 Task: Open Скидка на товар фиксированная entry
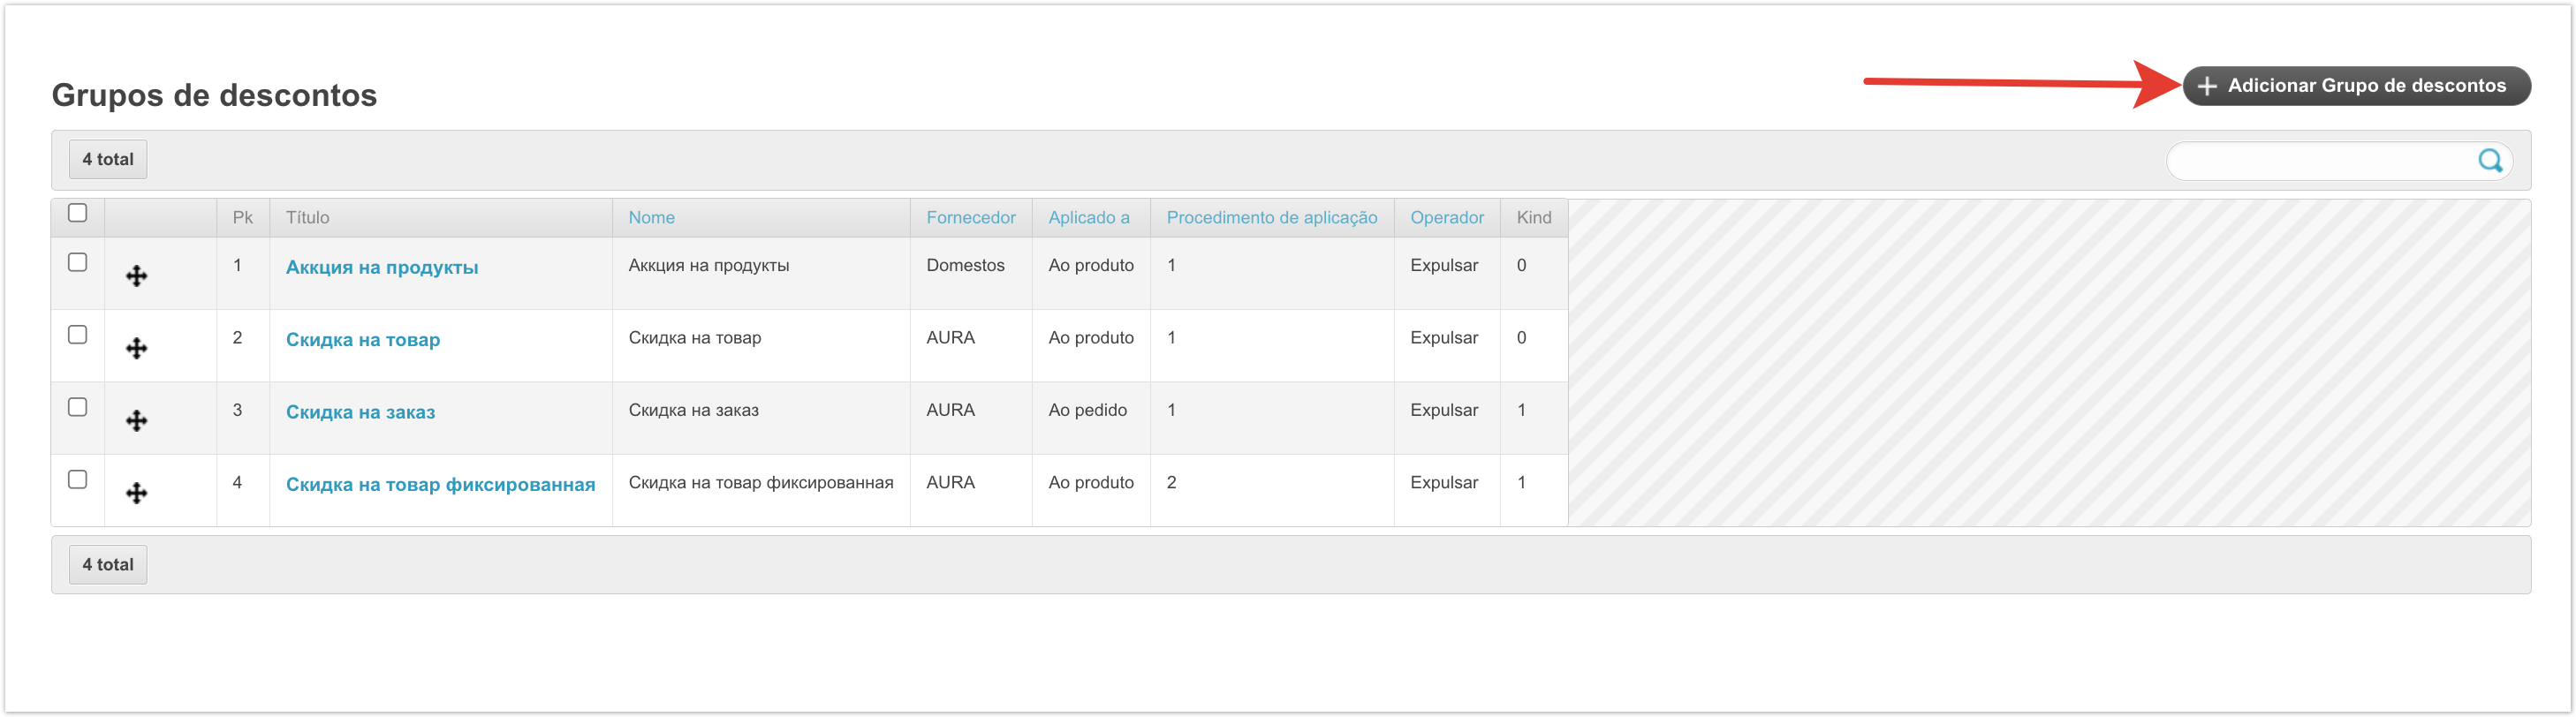point(440,485)
